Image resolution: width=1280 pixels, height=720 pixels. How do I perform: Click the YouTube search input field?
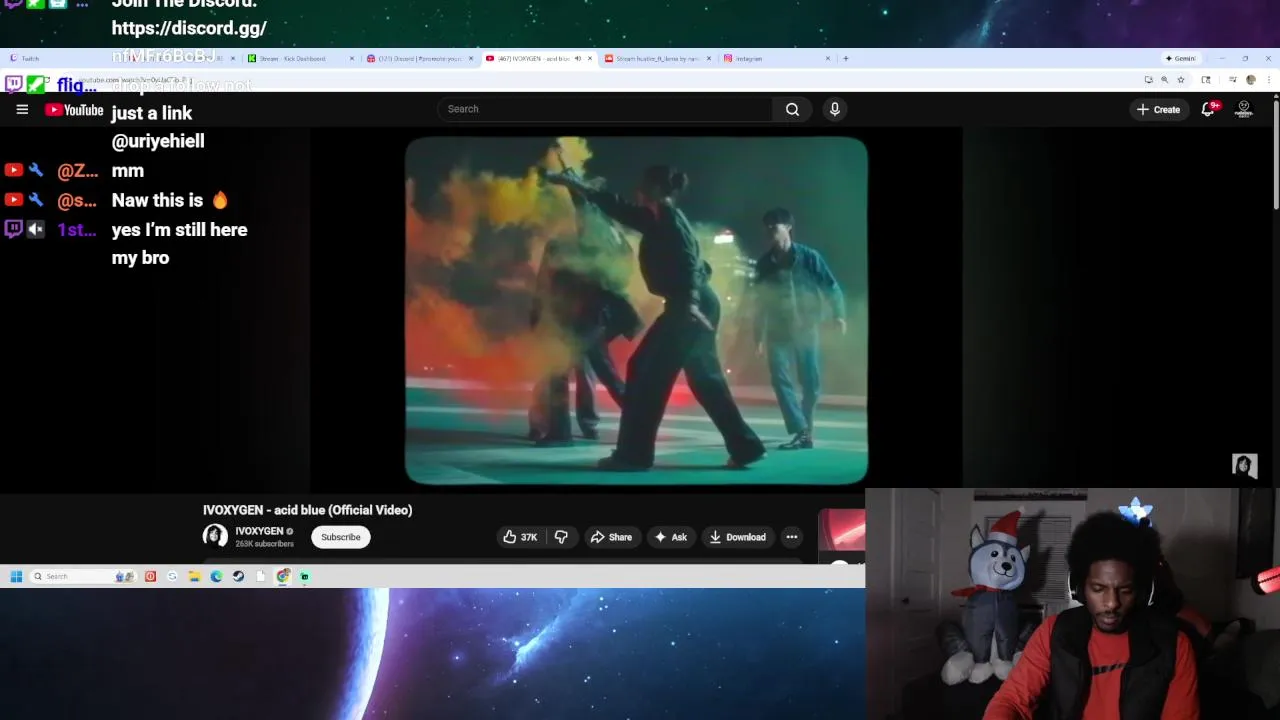click(x=605, y=109)
